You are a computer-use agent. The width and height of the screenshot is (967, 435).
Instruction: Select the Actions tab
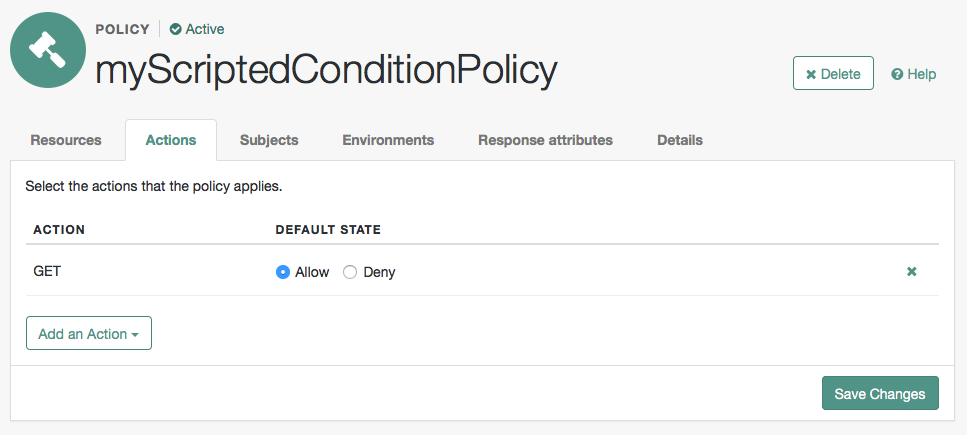pyautogui.click(x=171, y=140)
